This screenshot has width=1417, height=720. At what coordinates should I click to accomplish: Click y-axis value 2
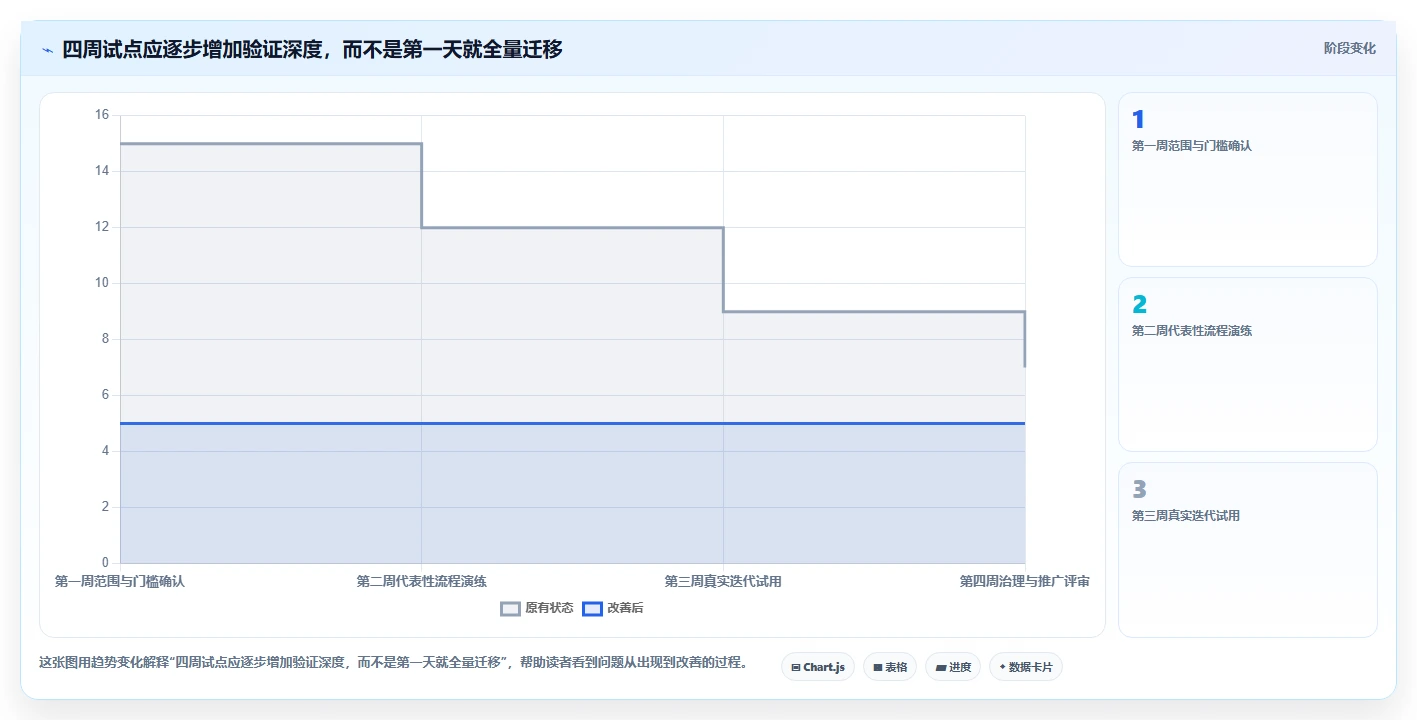pyautogui.click(x=105, y=507)
